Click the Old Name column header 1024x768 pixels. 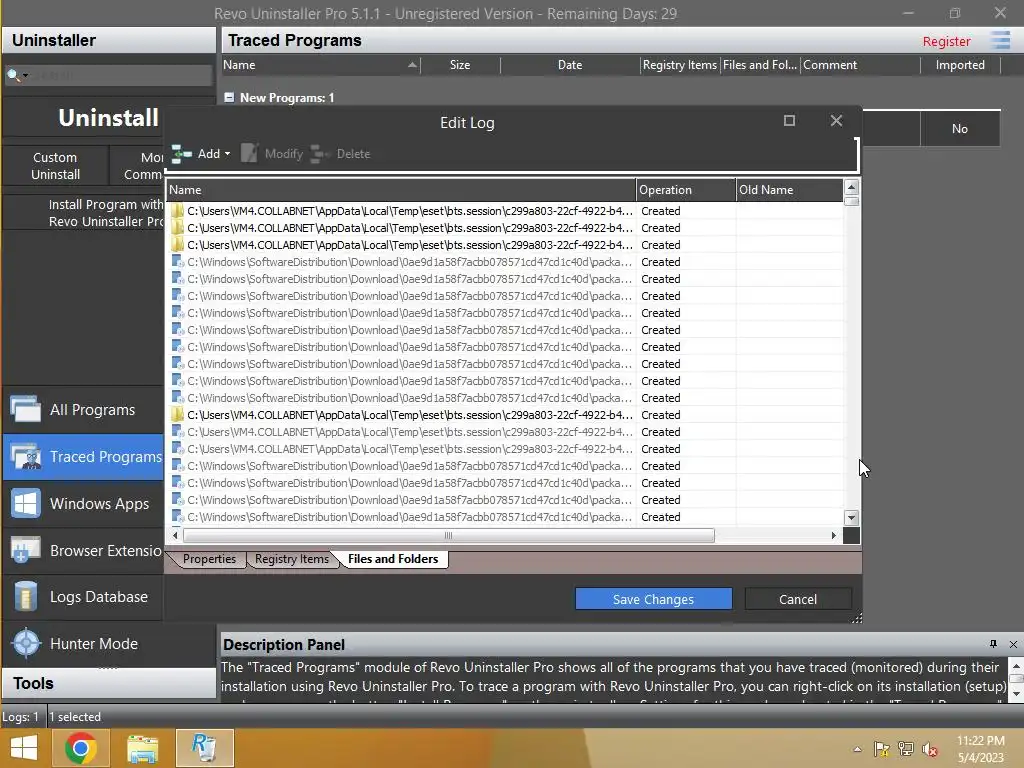789,190
